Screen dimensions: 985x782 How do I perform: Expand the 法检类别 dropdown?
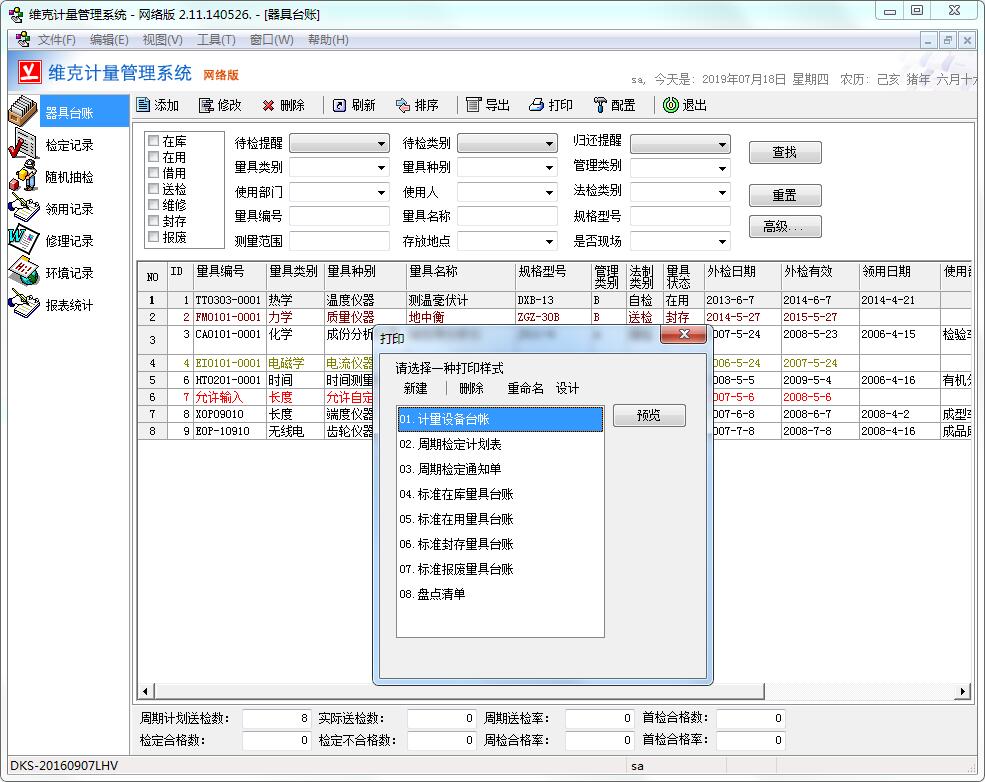722,192
